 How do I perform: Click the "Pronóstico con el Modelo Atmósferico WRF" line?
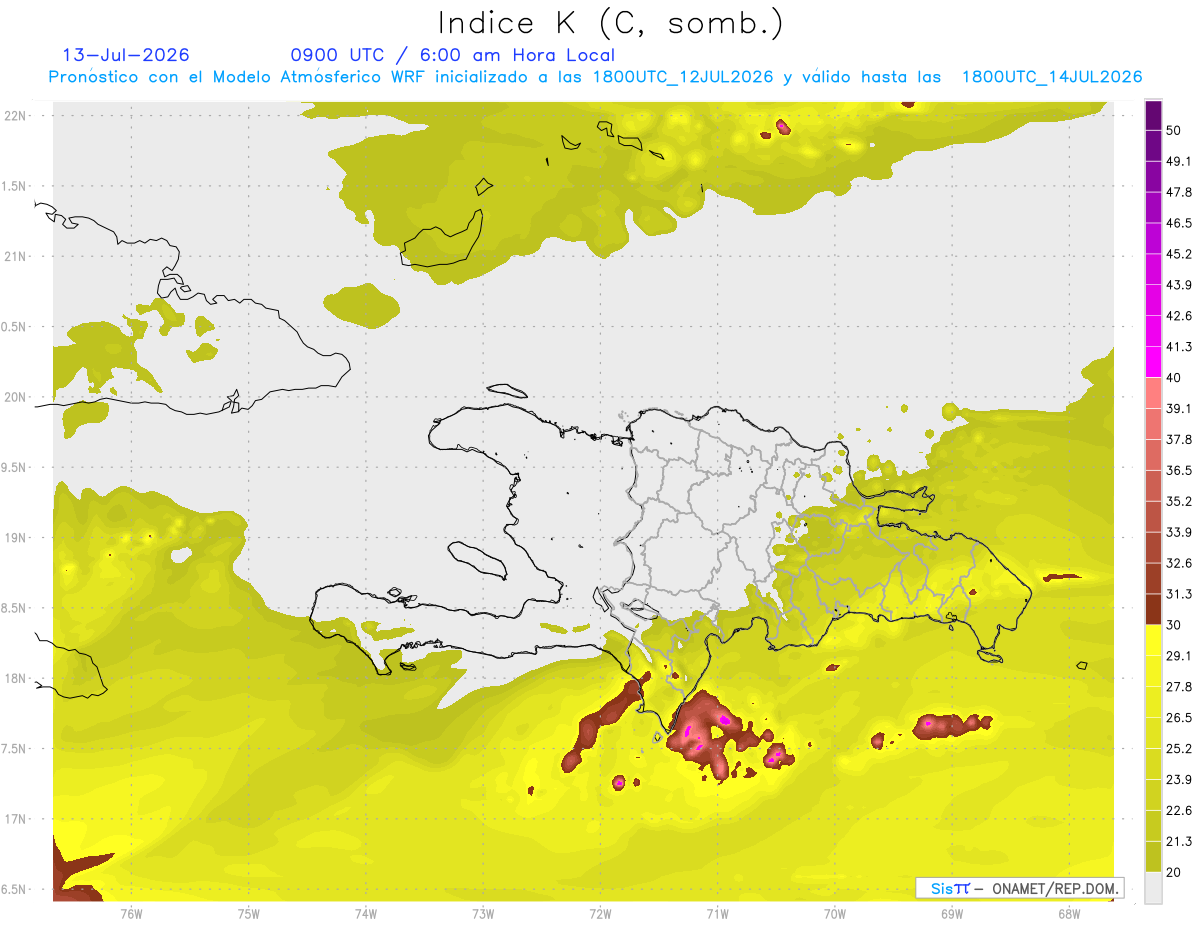(x=595, y=77)
